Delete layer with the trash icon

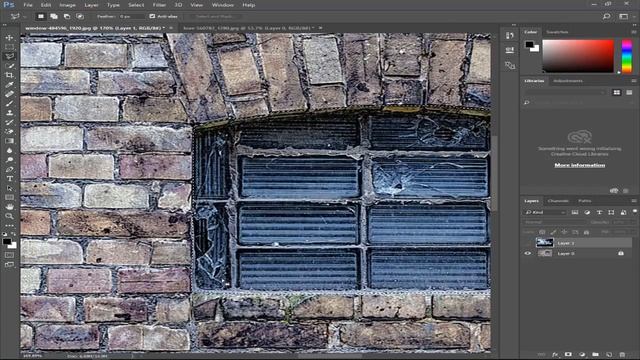[622, 355]
